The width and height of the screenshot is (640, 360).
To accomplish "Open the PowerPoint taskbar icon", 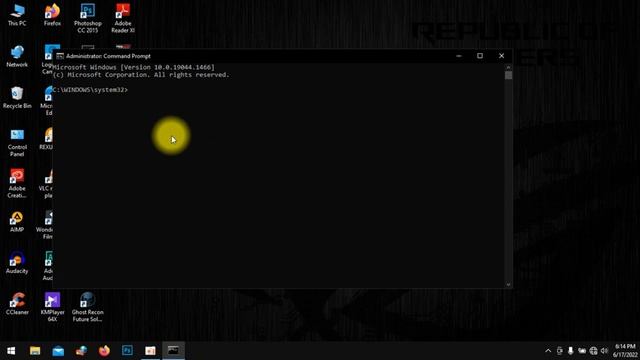I will tap(150, 351).
